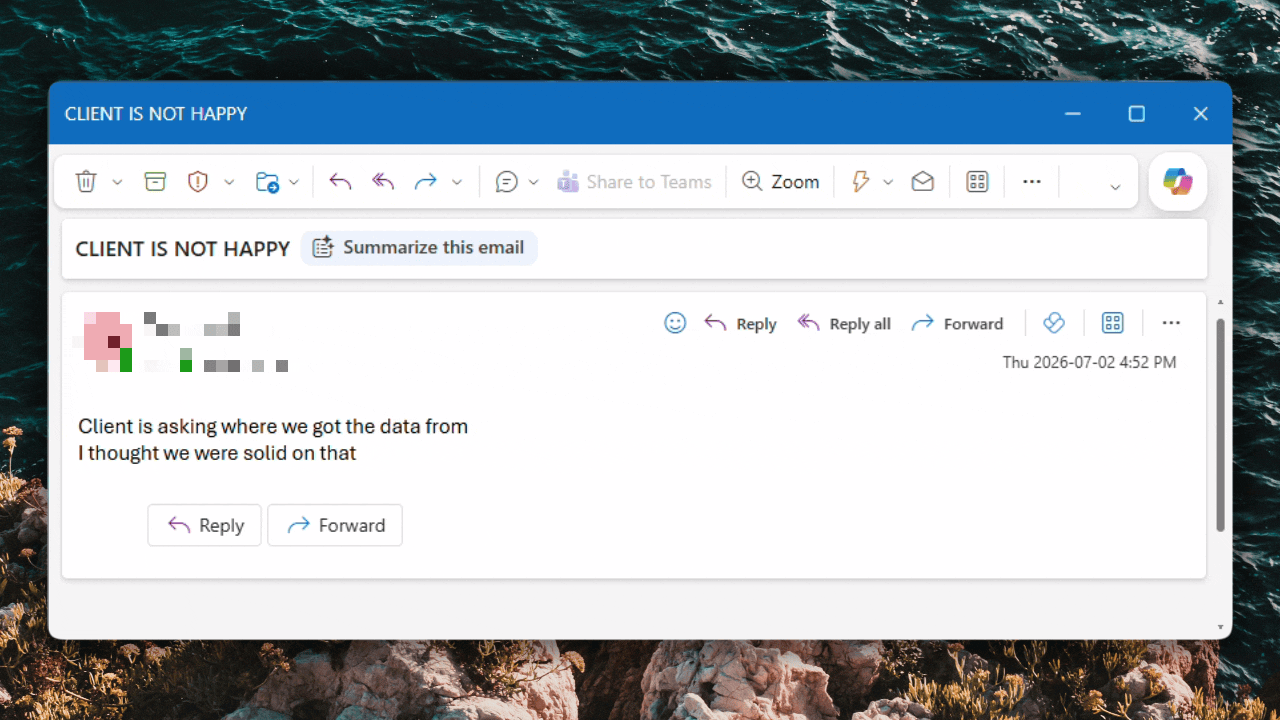Click the text "I thought we were solid on that"

coord(217,453)
